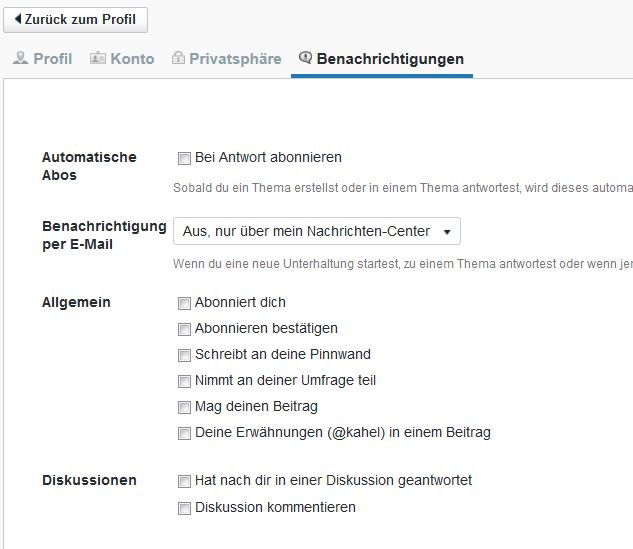
Task: Toggle Abonnieren bestätigen checkbox
Action: [x=184, y=329]
